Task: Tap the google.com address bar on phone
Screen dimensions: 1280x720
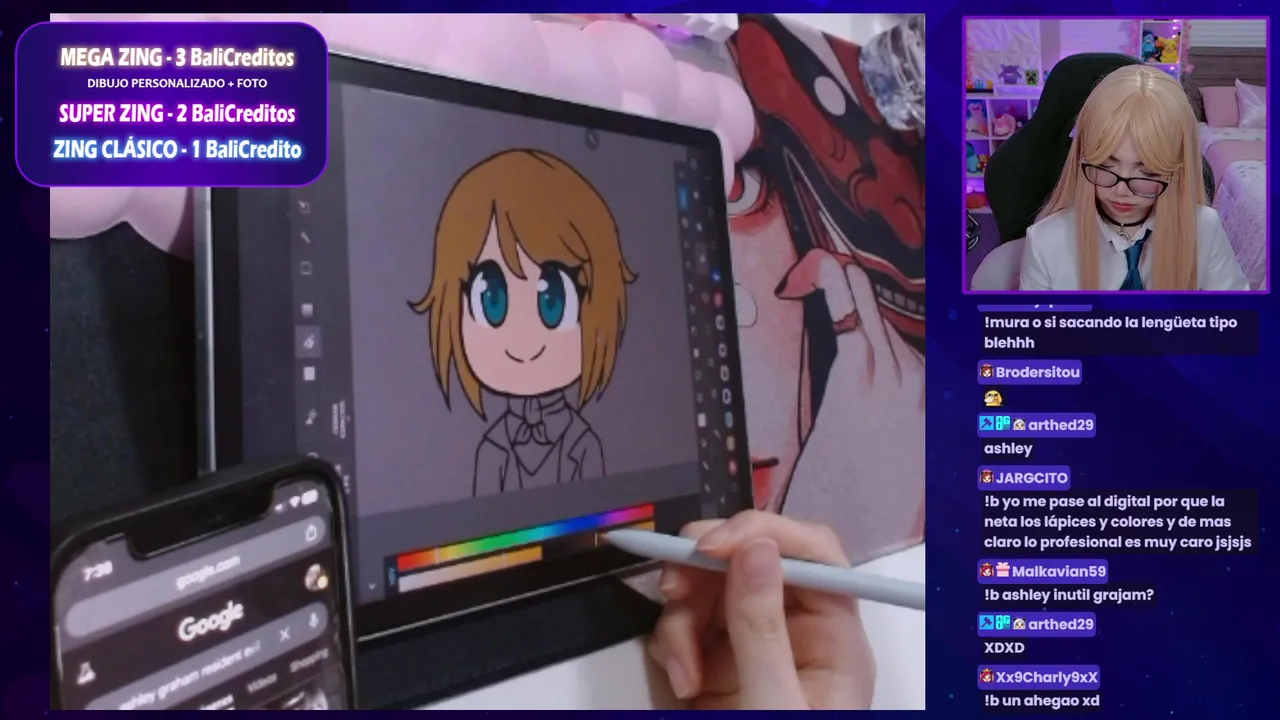Action: pos(208,572)
